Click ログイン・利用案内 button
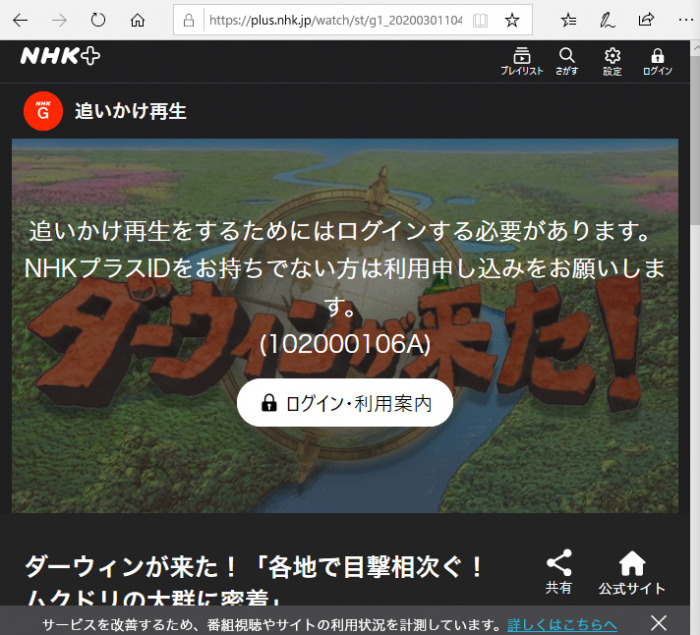 point(345,403)
